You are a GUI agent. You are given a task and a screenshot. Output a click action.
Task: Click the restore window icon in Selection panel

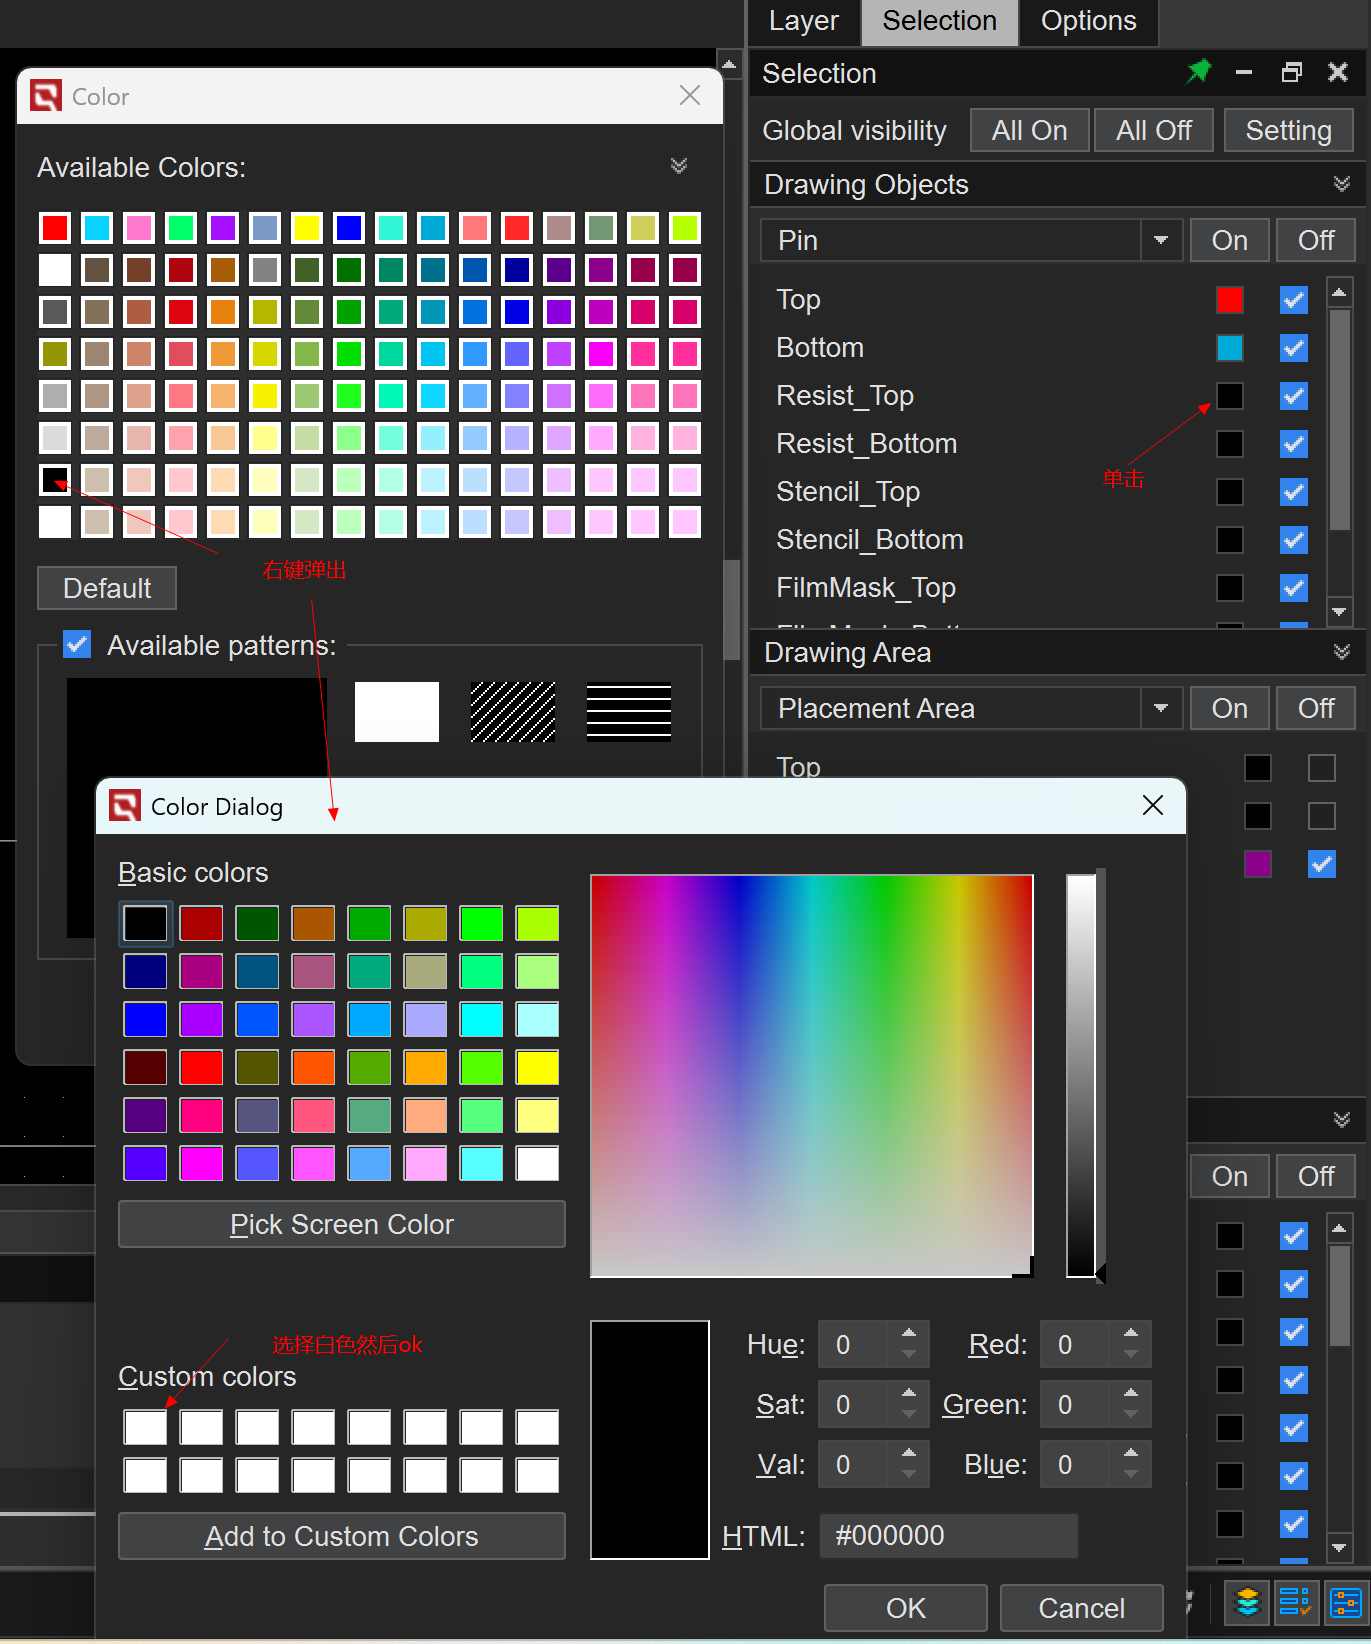point(1292,72)
